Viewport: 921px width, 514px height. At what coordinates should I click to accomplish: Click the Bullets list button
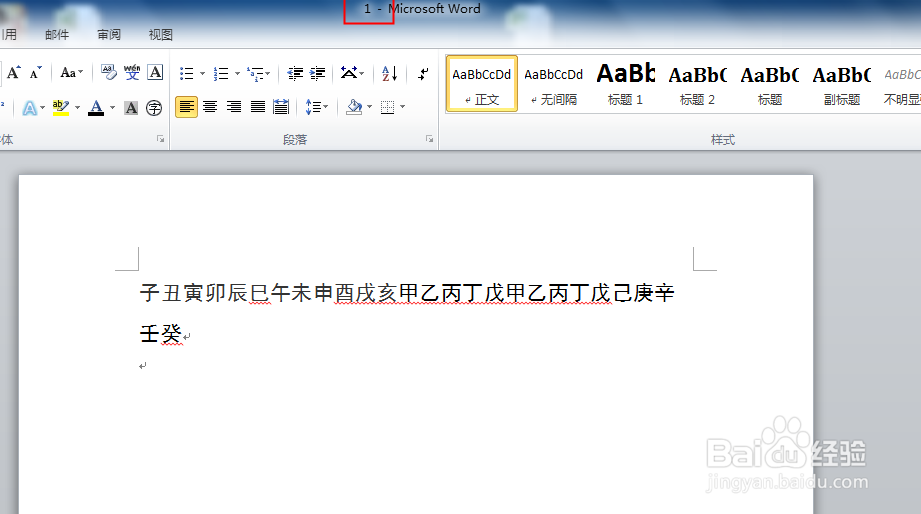pyautogui.click(x=187, y=73)
